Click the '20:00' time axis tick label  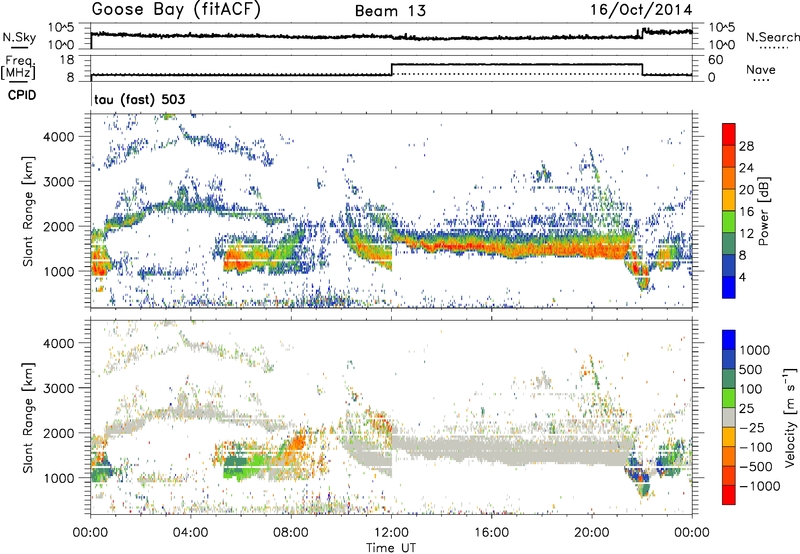[x=591, y=533]
